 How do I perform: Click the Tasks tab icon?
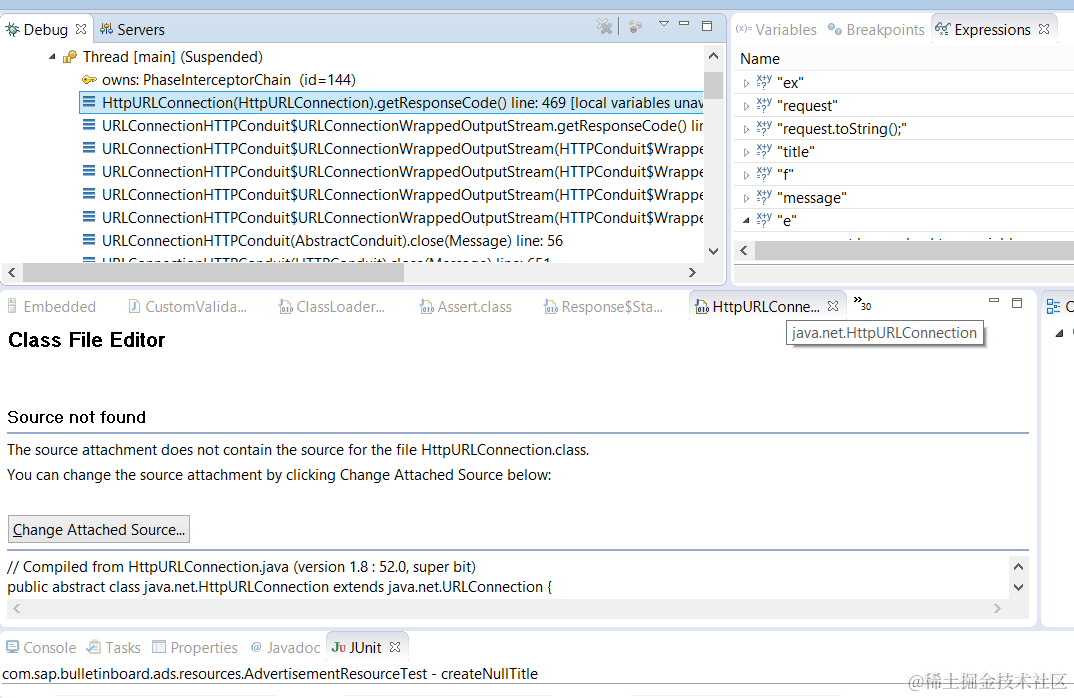(x=94, y=647)
